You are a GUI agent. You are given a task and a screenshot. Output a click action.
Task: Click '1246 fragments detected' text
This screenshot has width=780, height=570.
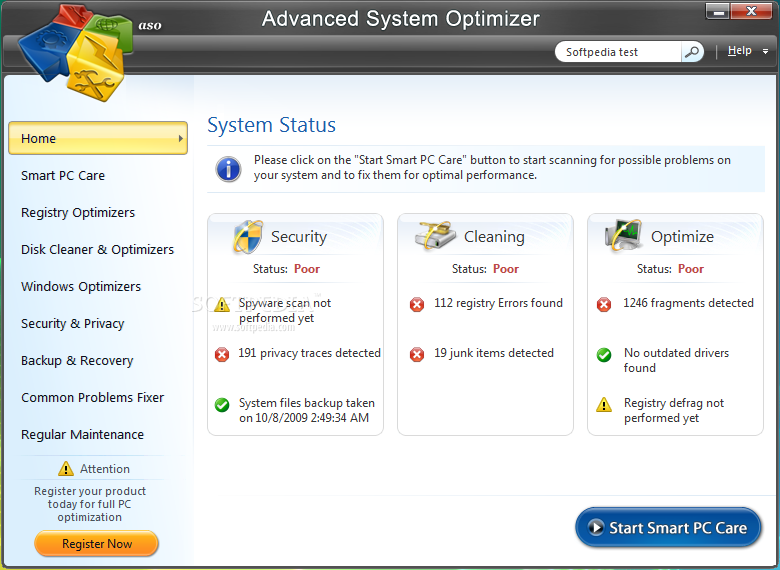point(688,303)
